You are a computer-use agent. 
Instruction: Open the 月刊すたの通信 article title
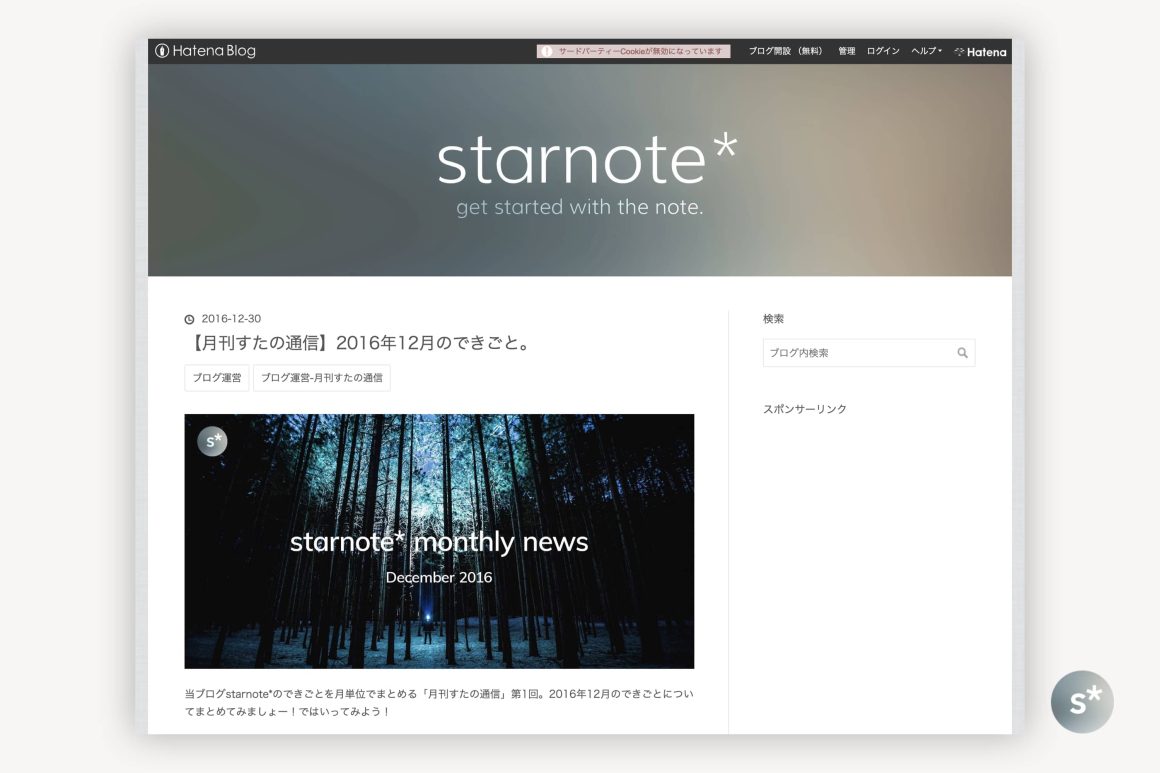[357, 343]
